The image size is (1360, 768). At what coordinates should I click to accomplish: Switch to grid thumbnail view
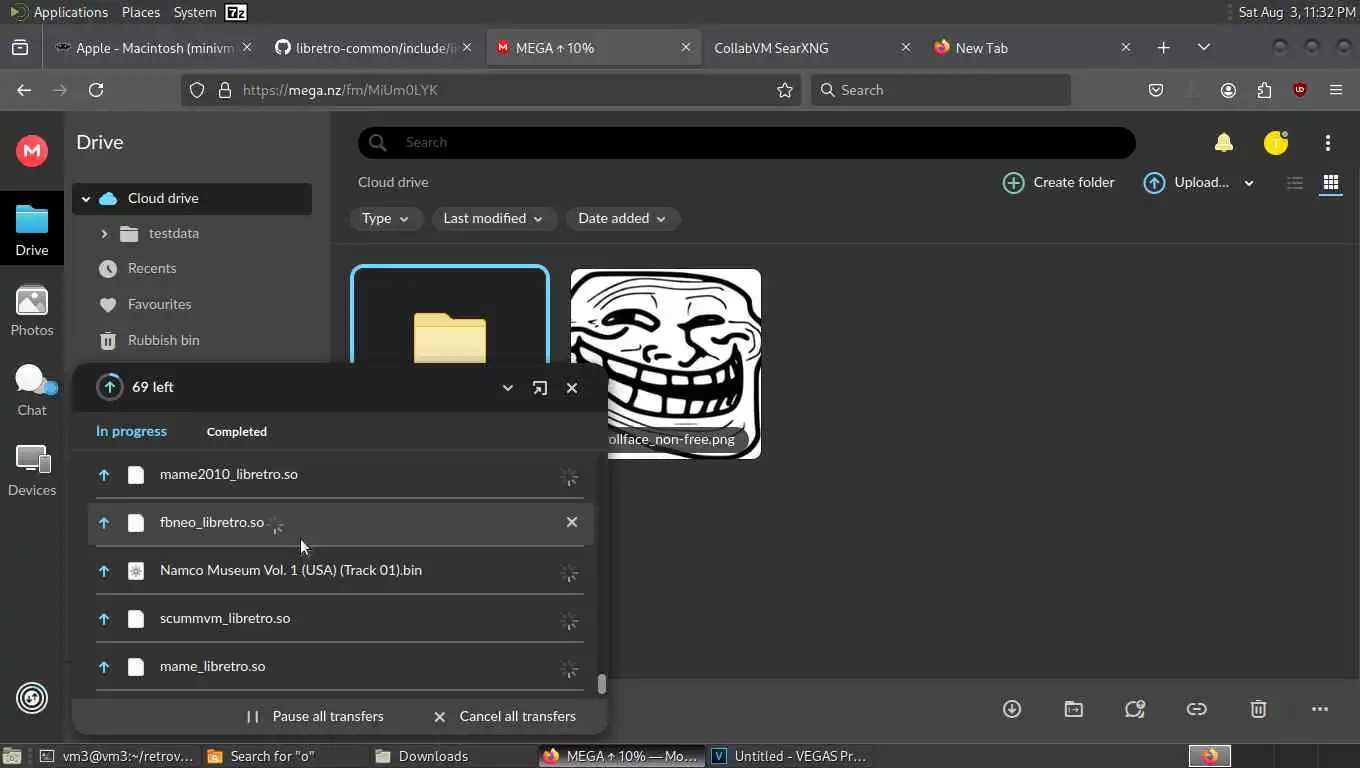1331,183
